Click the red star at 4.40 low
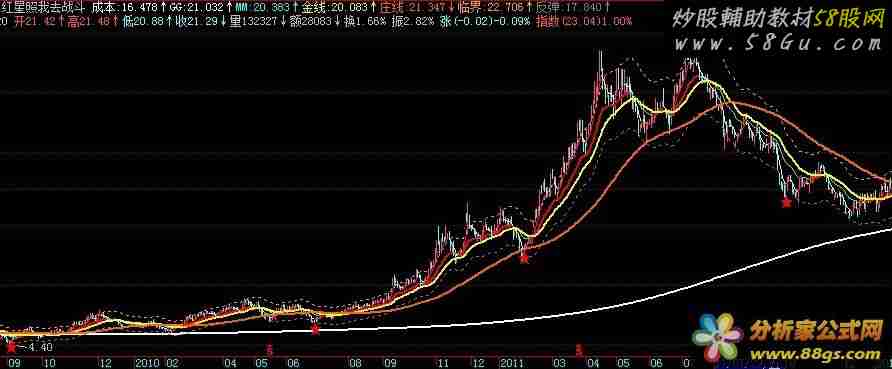Screen dimensions: 892x369 (11, 341)
